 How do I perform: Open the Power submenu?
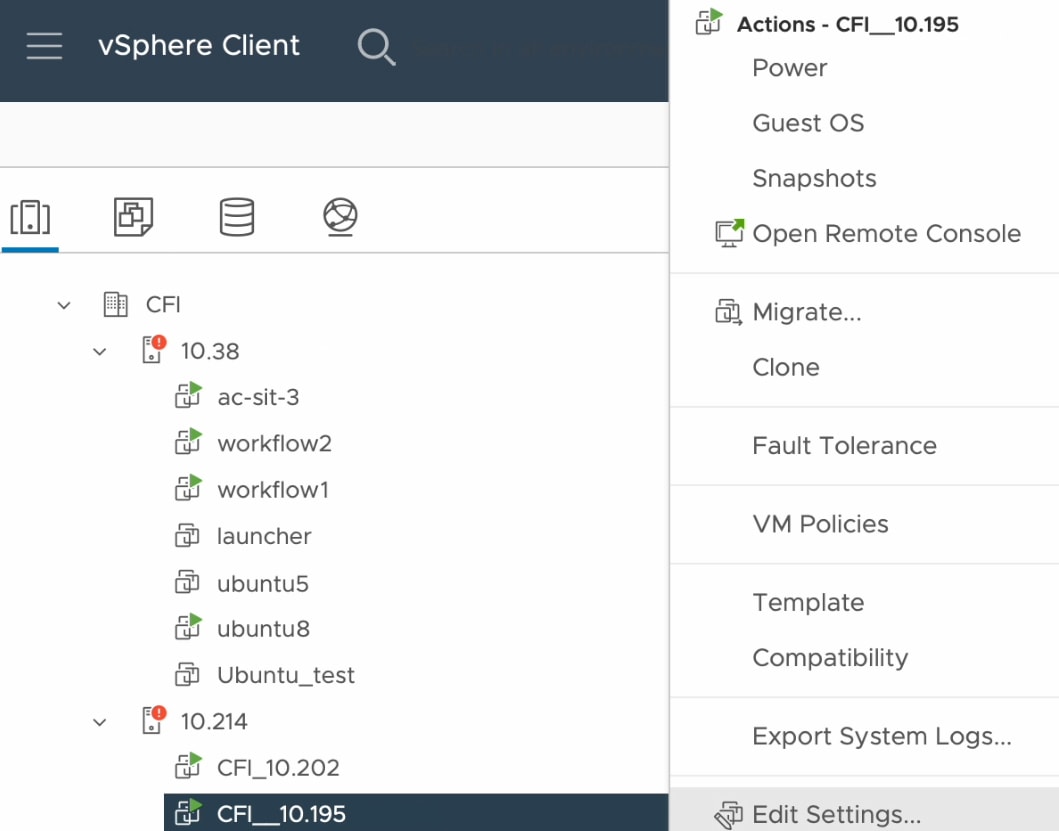tap(790, 68)
